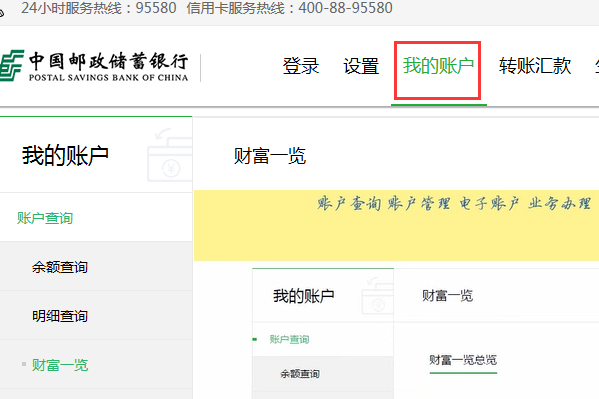Click the 我的账户 heading in the embedded screenshot
599x399 pixels.
(304, 296)
